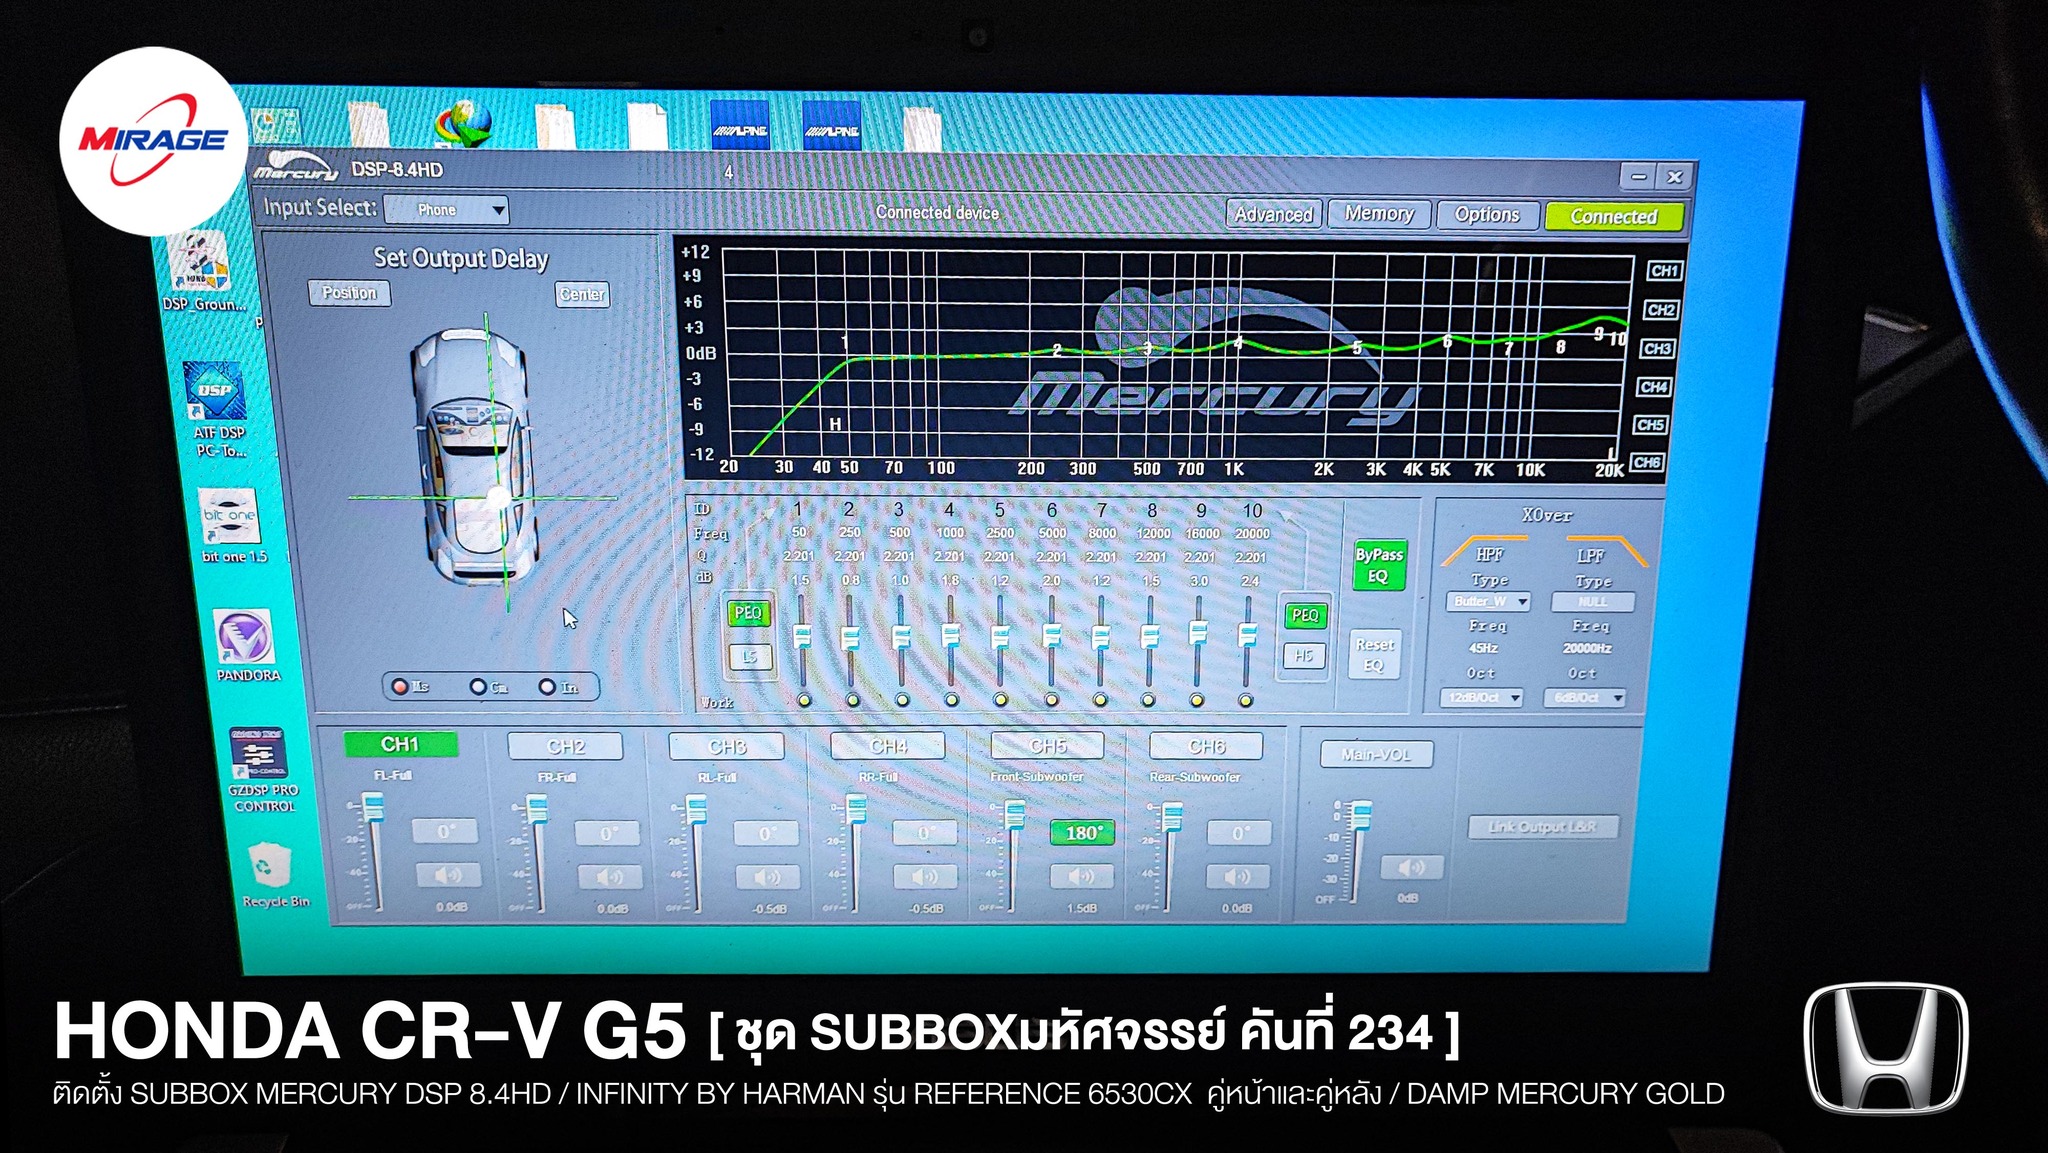The width and height of the screenshot is (2048, 1153).
Task: Launch bit one 1.5 desktop shortcut
Action: [x=231, y=525]
